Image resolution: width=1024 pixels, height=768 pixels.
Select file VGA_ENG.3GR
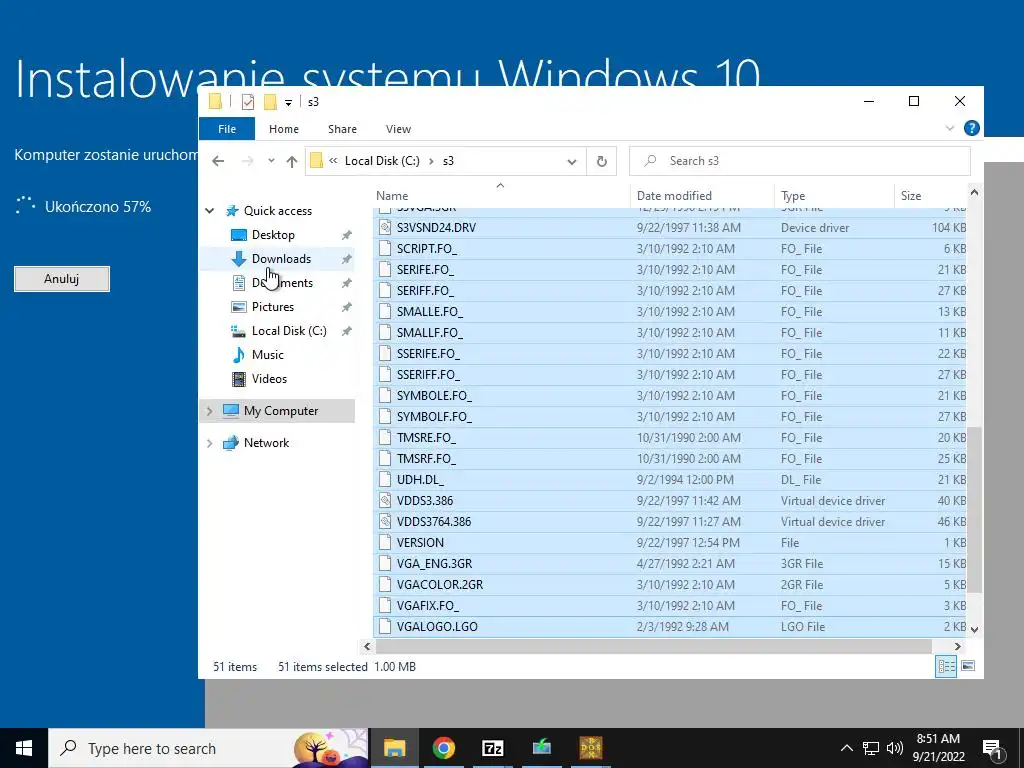tap(434, 564)
